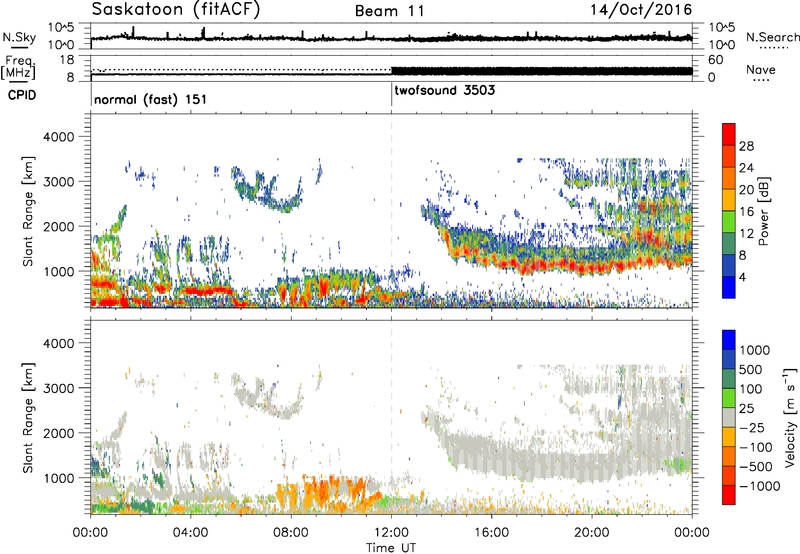Click the N.Sky legend label
The width and height of the screenshot is (800, 554).
(x=19, y=37)
